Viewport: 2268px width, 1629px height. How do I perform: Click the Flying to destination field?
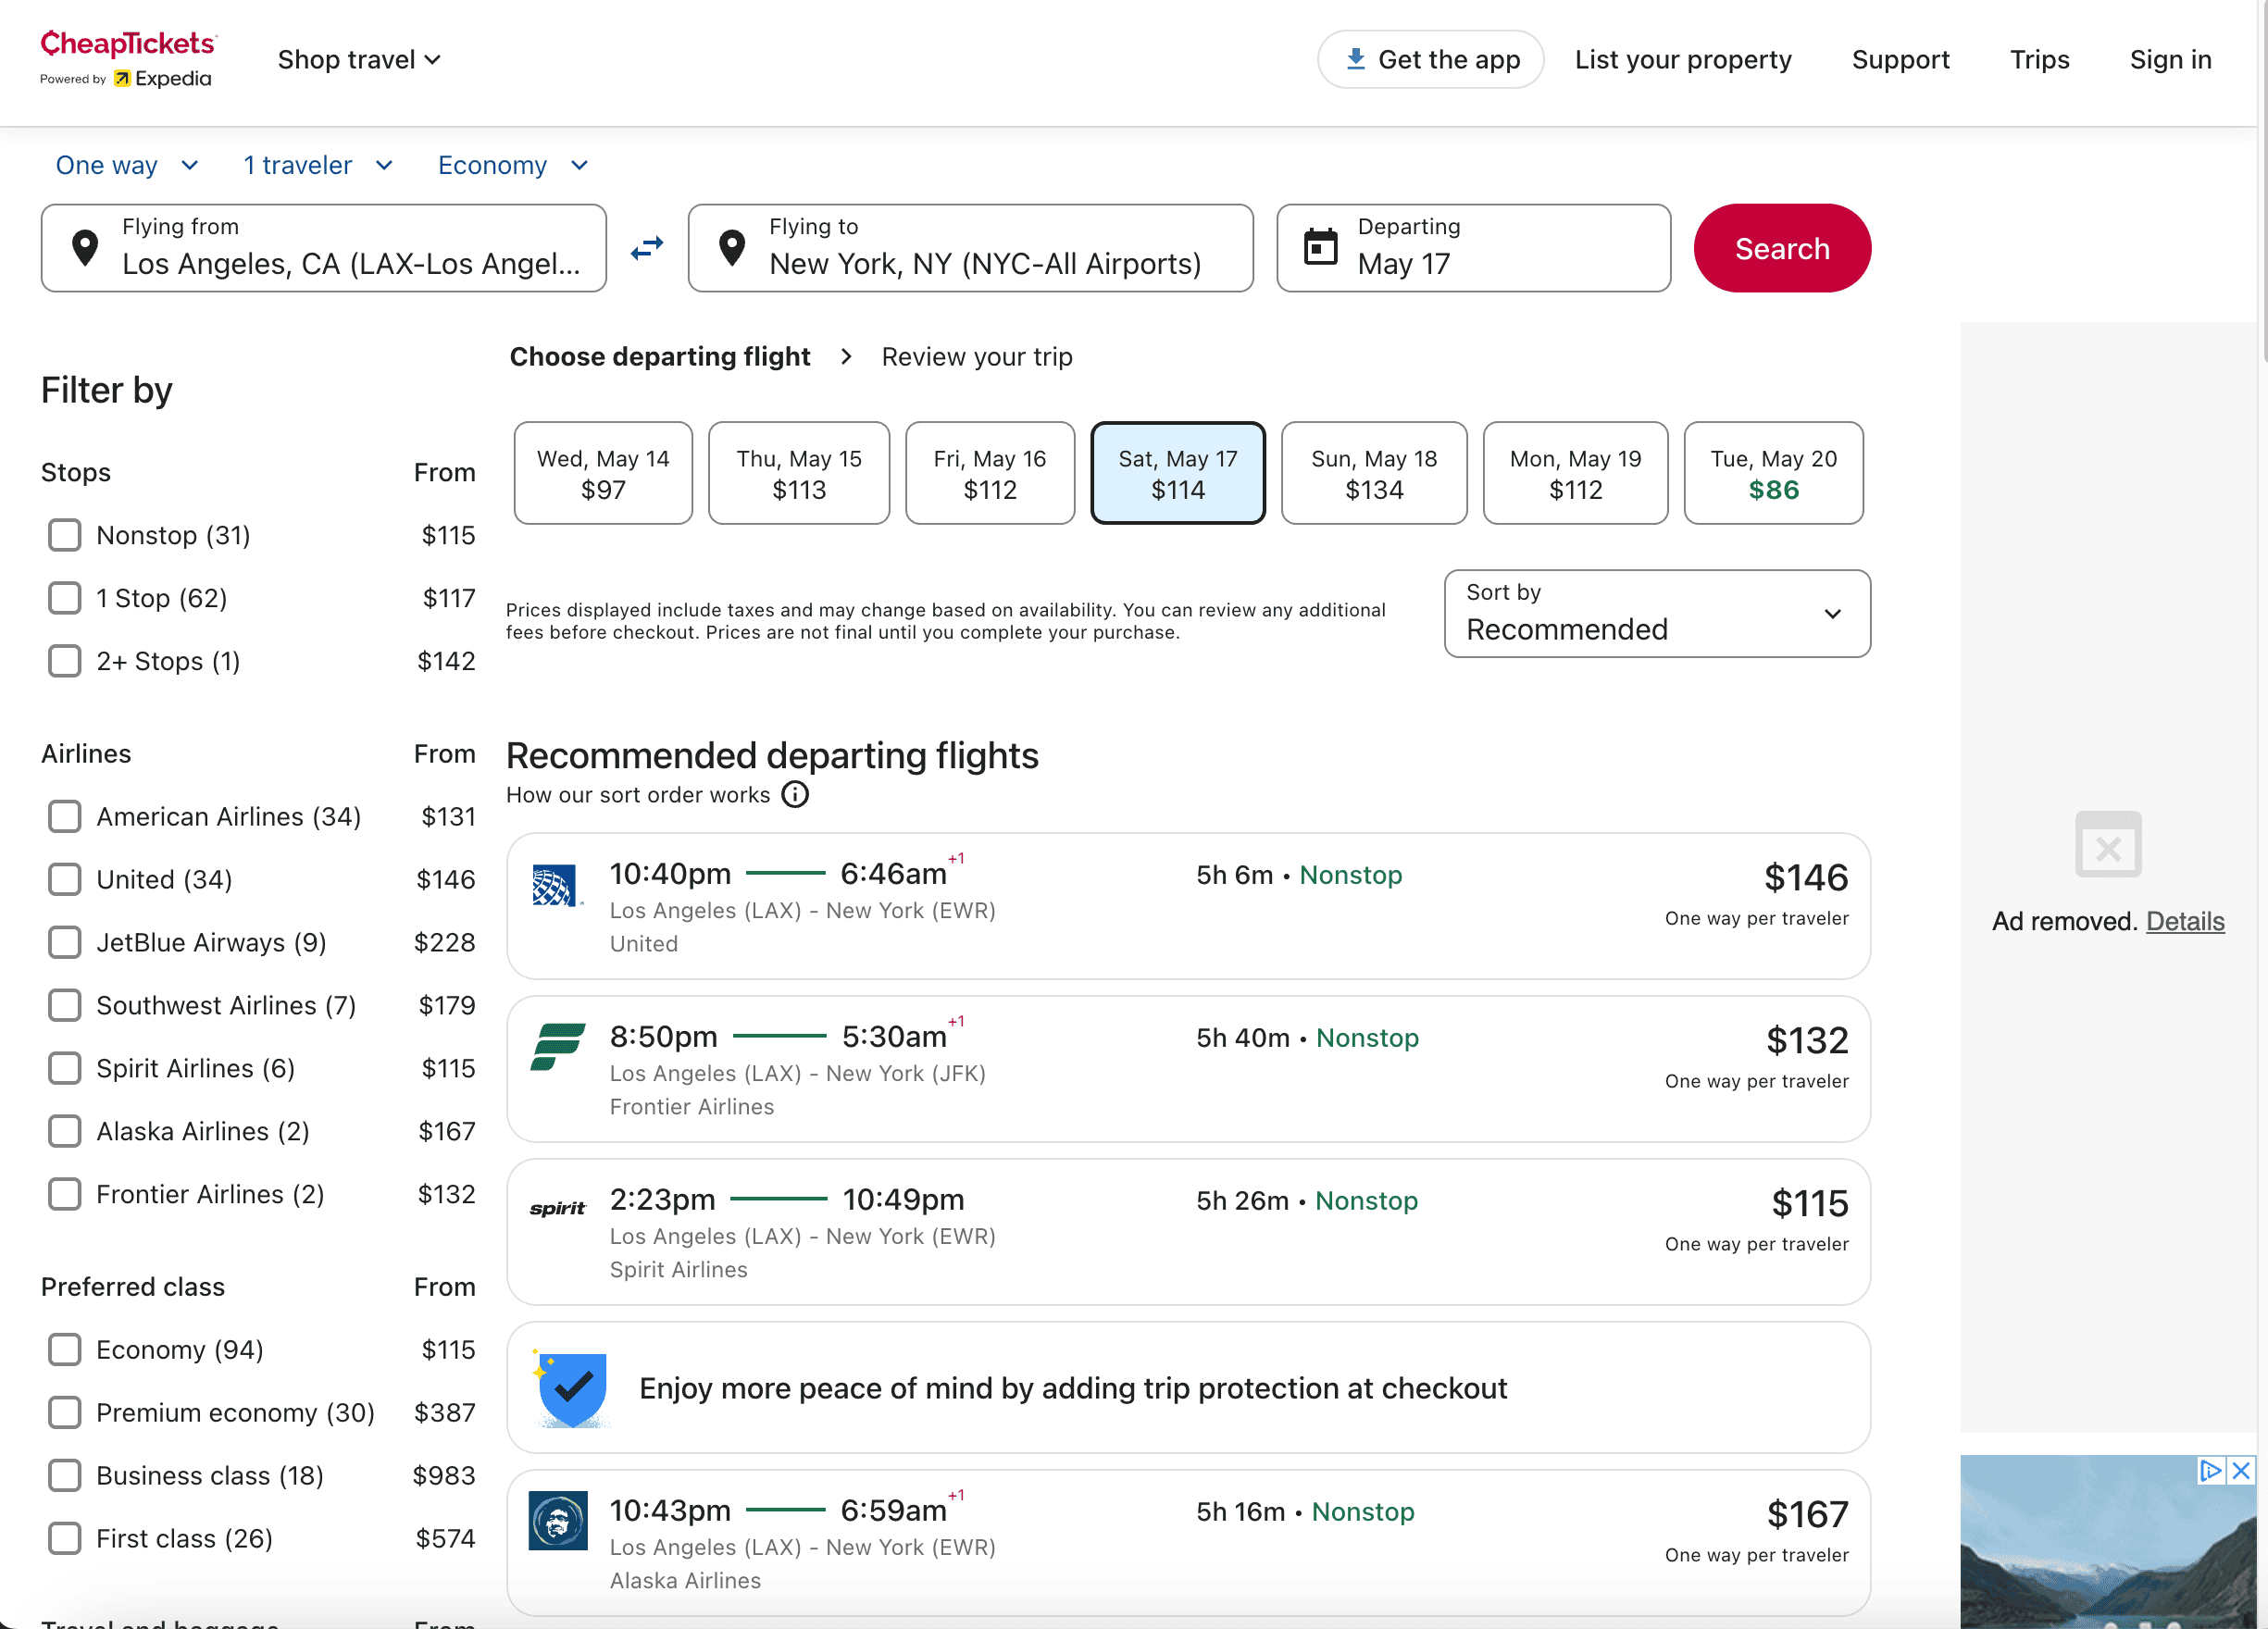pos(970,248)
